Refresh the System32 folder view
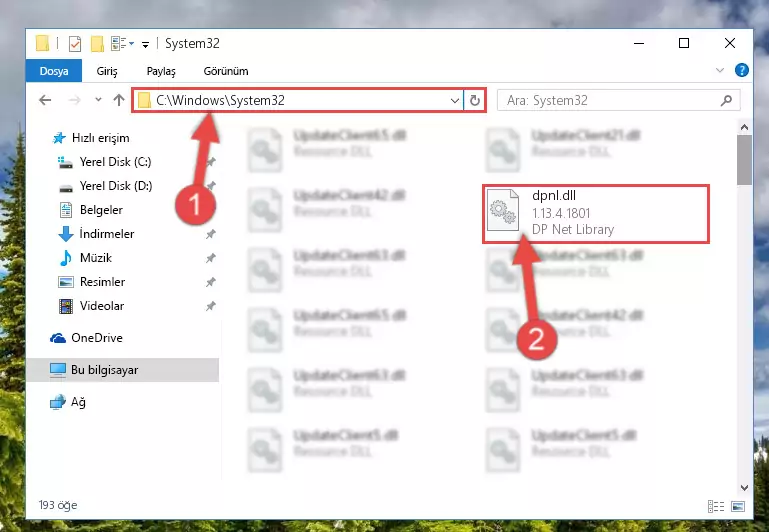The image size is (769, 532). click(474, 101)
